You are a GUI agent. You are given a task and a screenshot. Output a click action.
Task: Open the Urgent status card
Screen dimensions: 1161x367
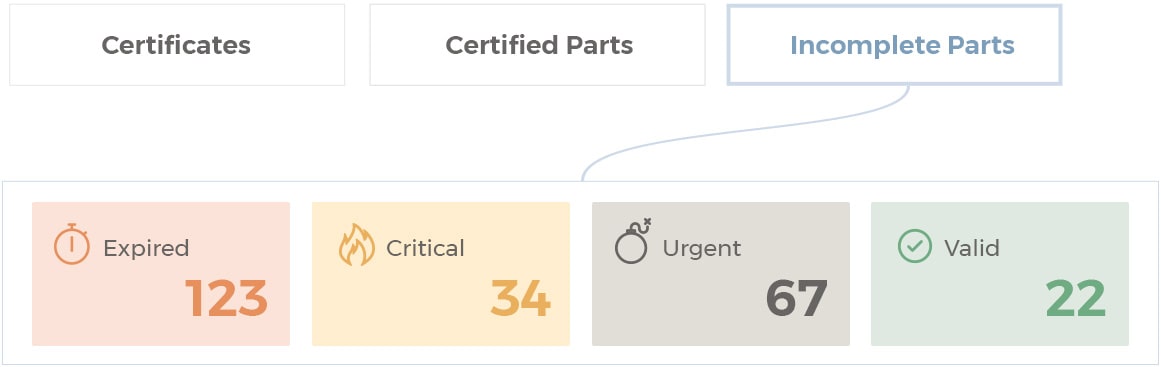(x=720, y=274)
